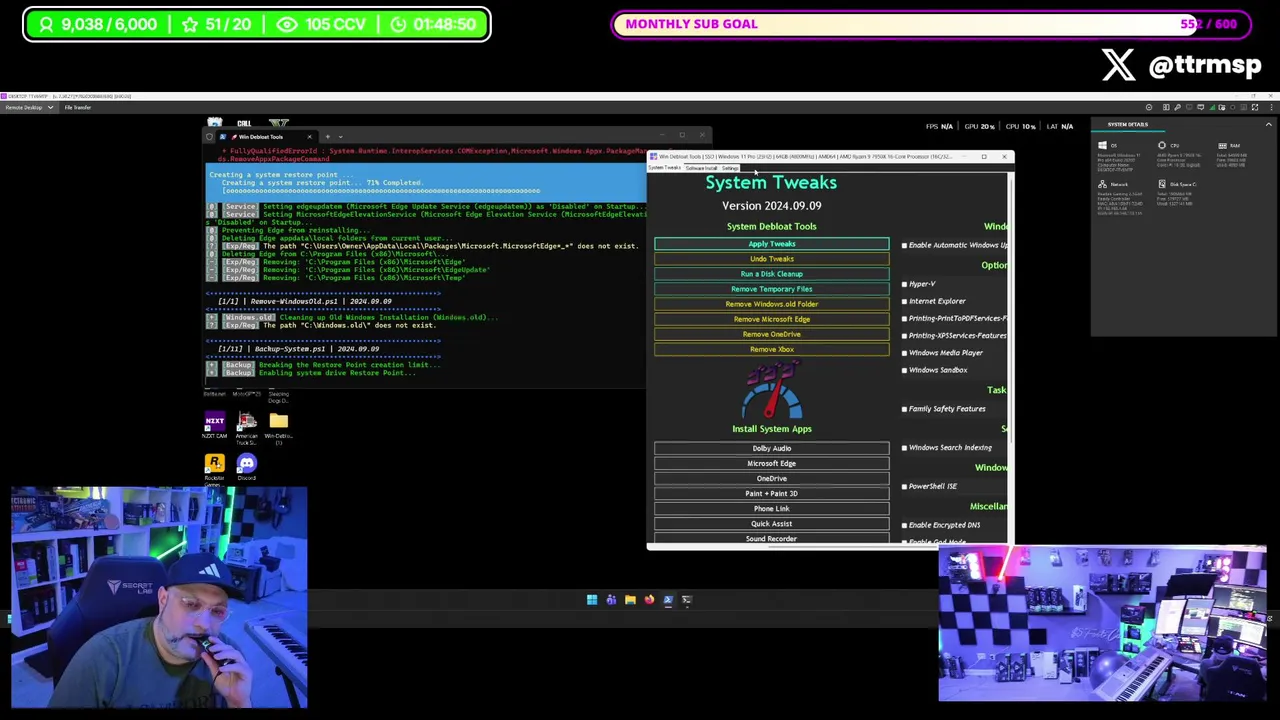
Task: Click the Network icon in System Details
Action: point(1102,184)
